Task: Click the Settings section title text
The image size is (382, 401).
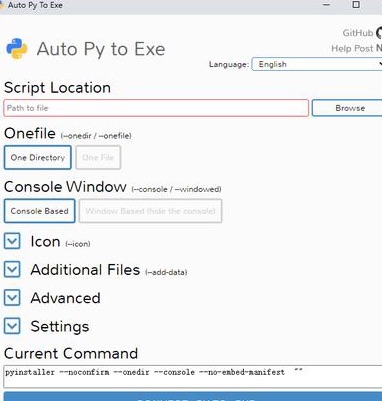Action: pyautogui.click(x=60, y=327)
